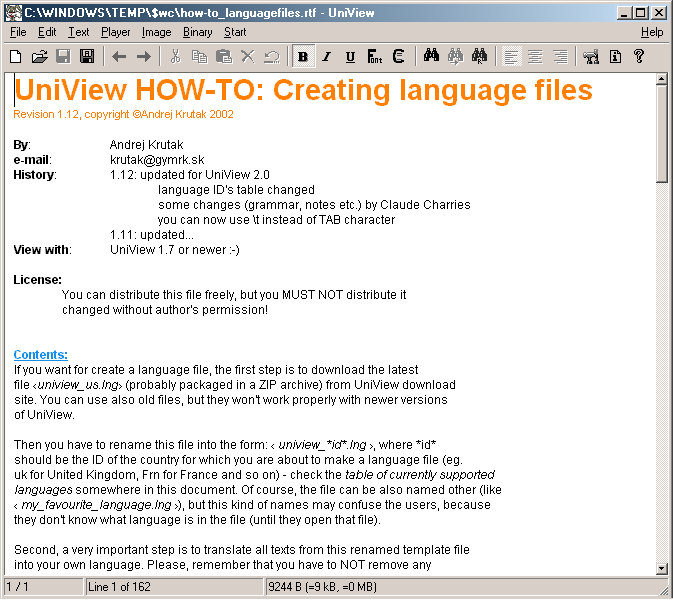Click scrollbar up arrow

tap(661, 79)
